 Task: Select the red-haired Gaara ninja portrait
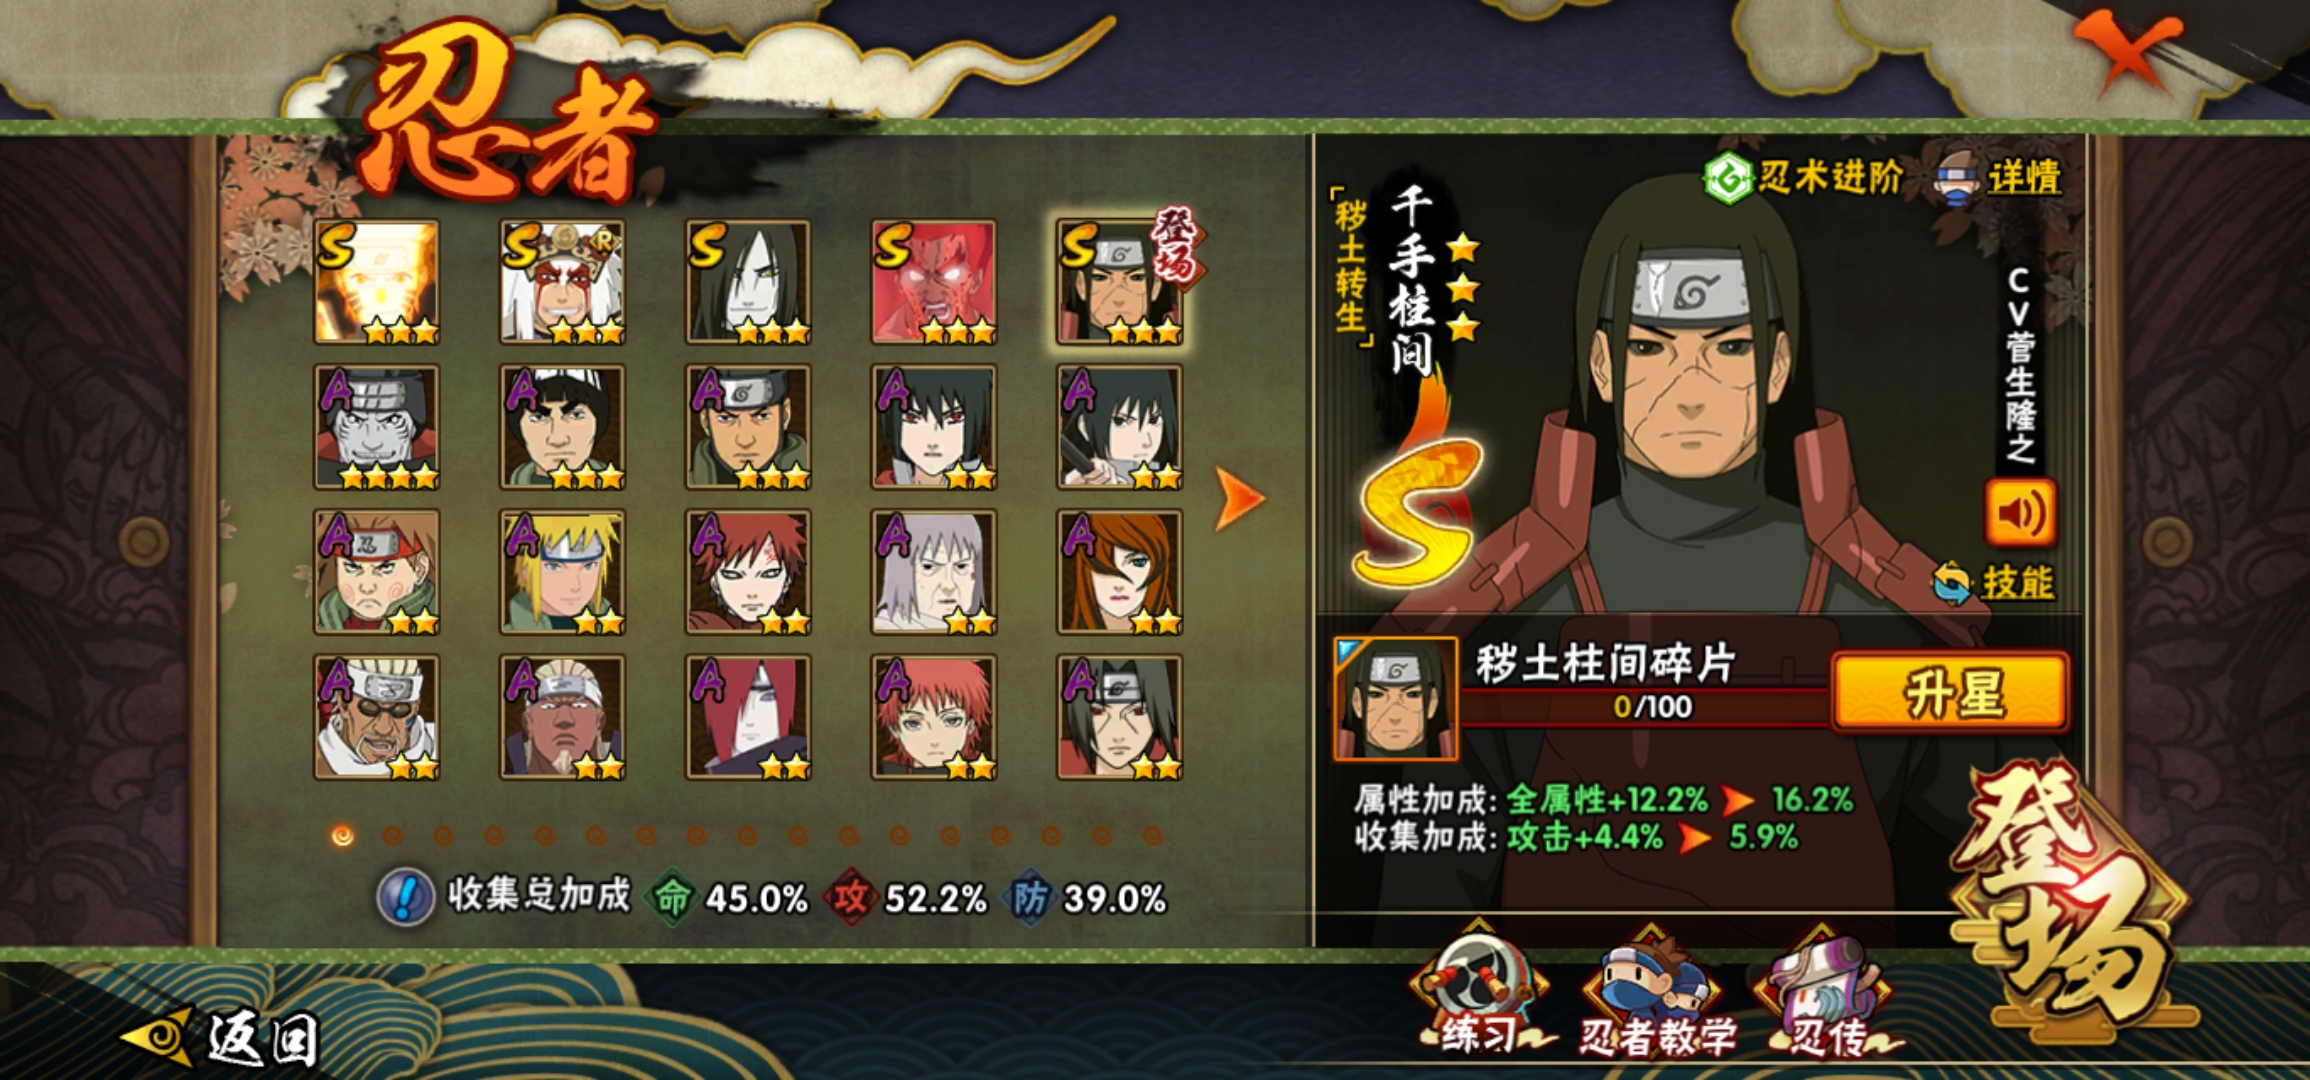pyautogui.click(x=748, y=572)
